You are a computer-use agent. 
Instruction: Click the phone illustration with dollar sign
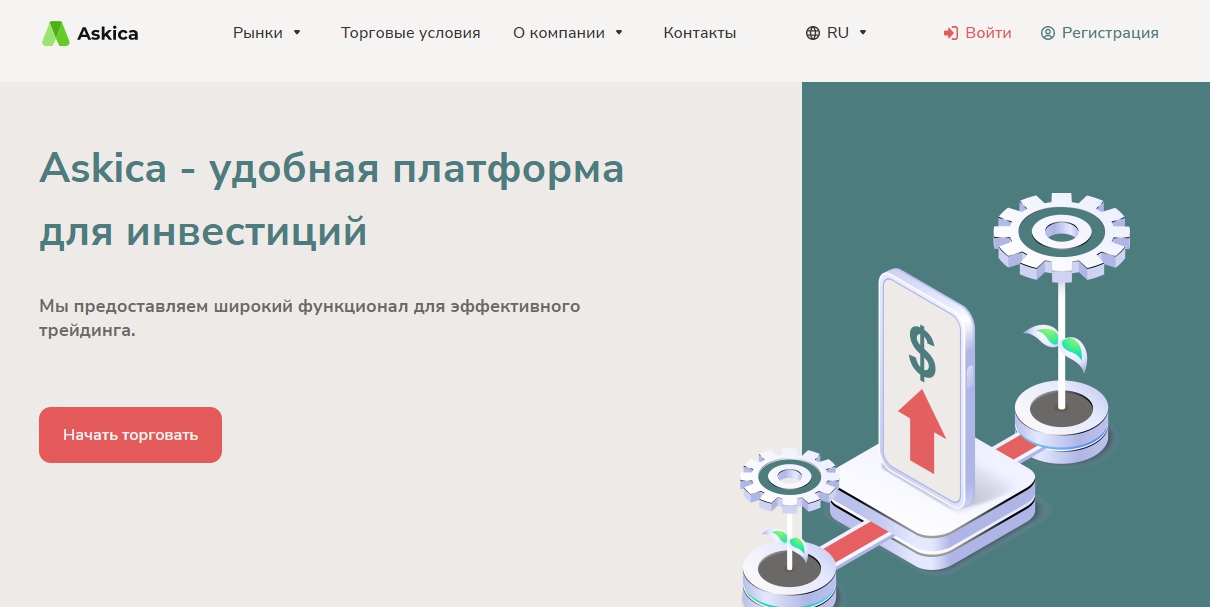pos(925,390)
